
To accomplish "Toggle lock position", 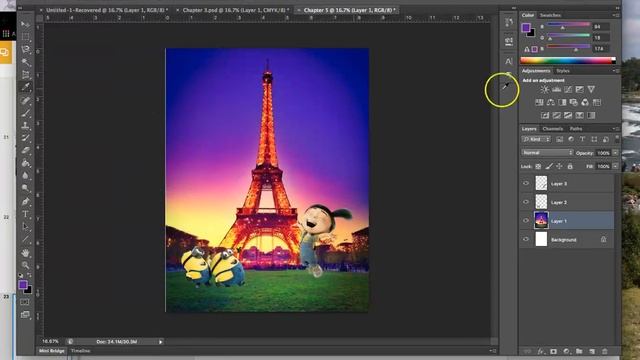I will coord(559,166).
